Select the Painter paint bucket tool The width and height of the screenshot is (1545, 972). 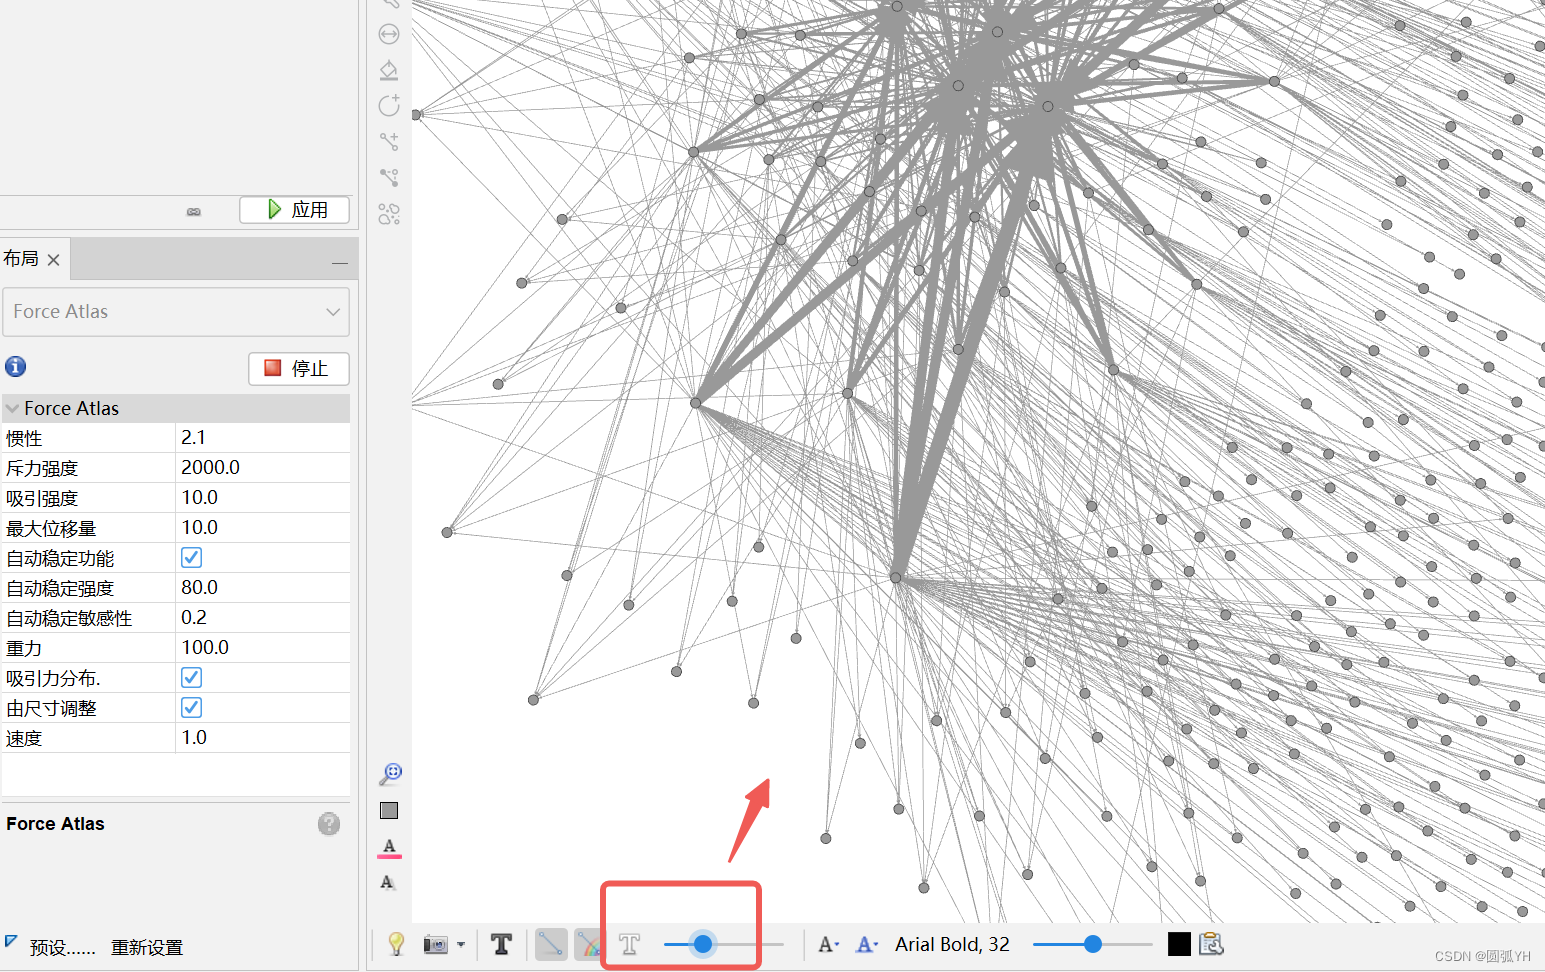(389, 70)
